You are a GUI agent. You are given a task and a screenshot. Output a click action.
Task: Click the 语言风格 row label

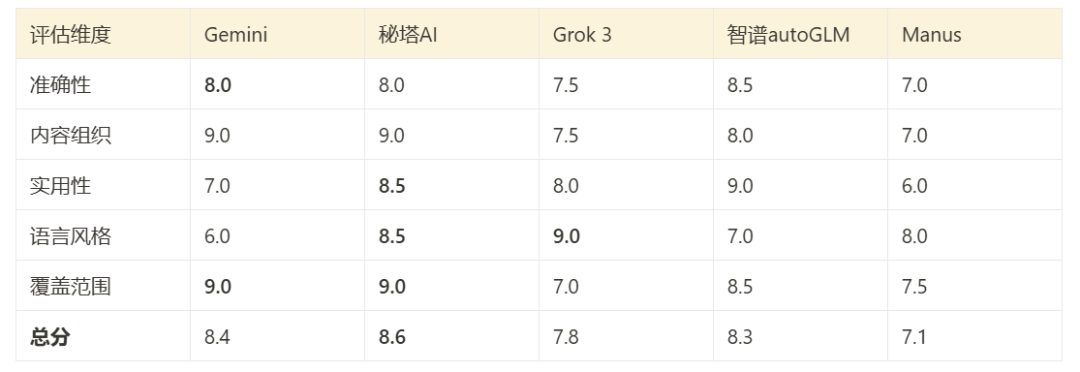[70, 236]
